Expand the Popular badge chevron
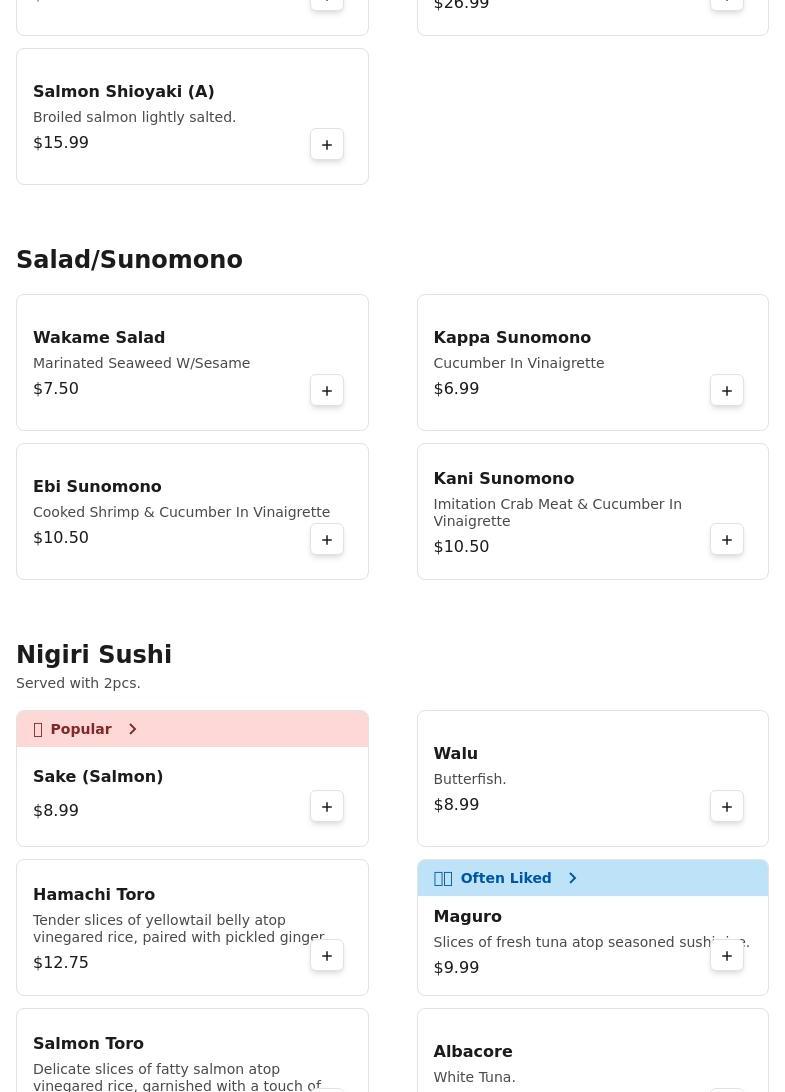The height and width of the screenshot is (1092, 785). tap(132, 729)
